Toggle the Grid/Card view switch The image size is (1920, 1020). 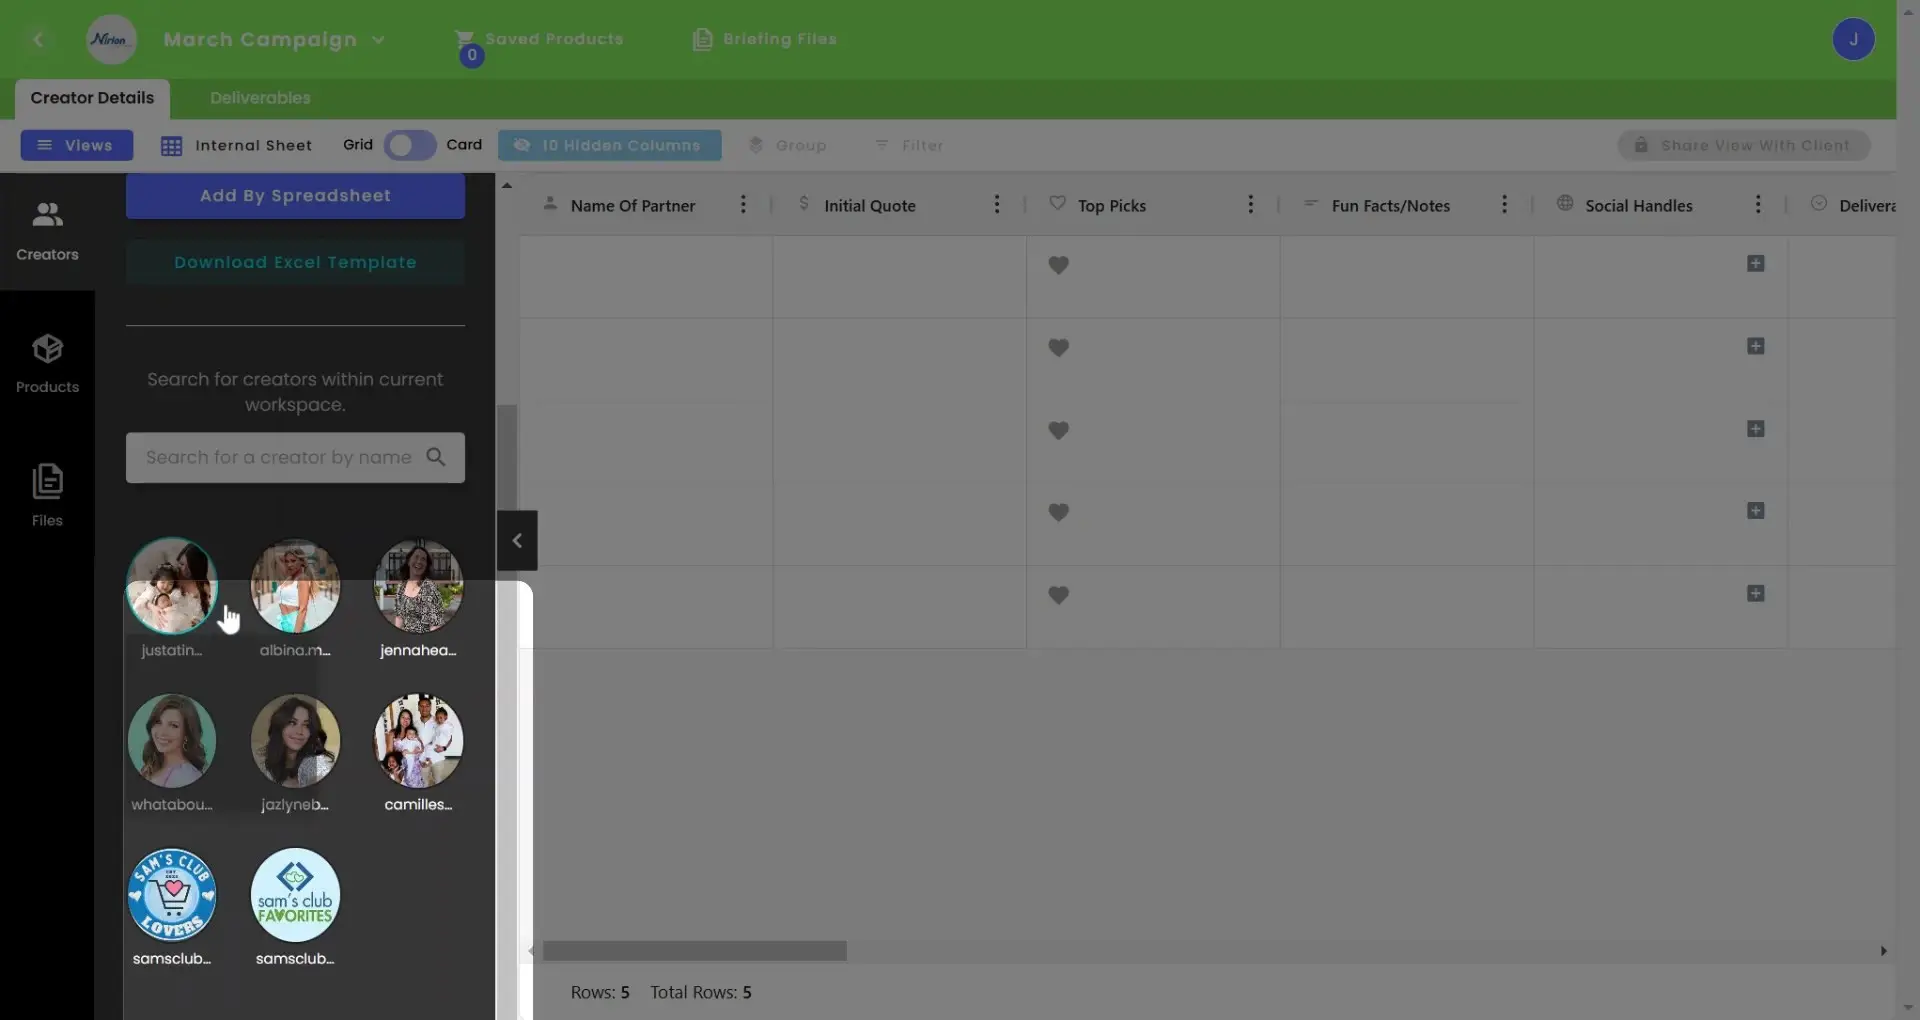[408, 145]
